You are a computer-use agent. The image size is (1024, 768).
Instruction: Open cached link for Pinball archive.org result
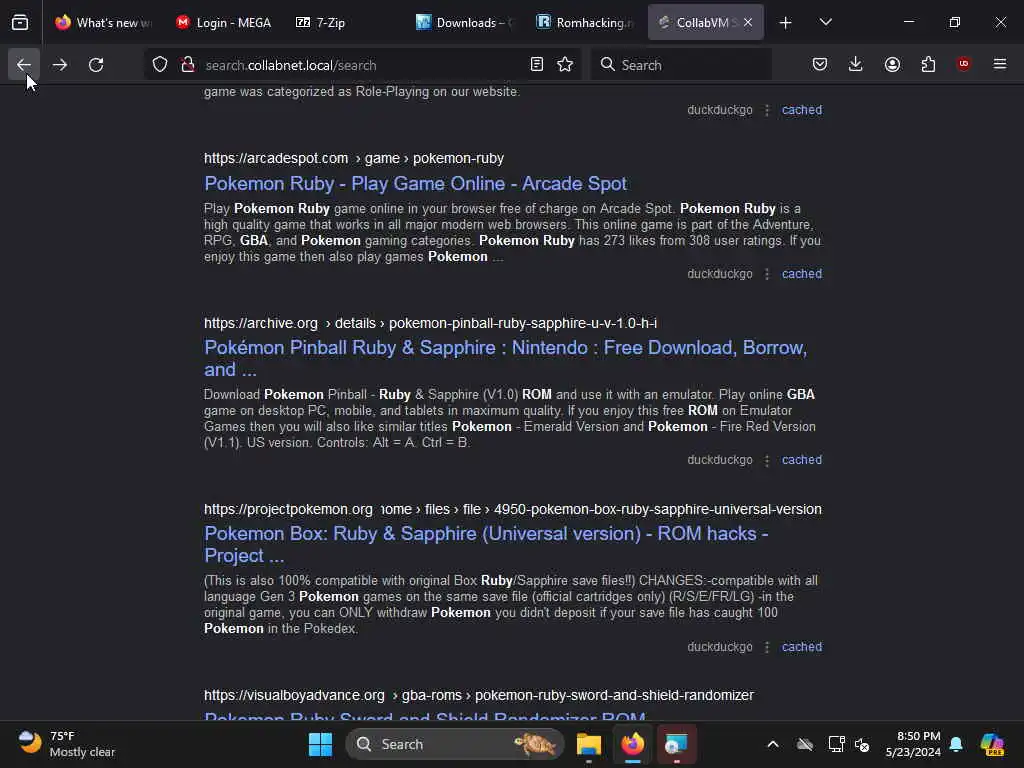(x=802, y=460)
